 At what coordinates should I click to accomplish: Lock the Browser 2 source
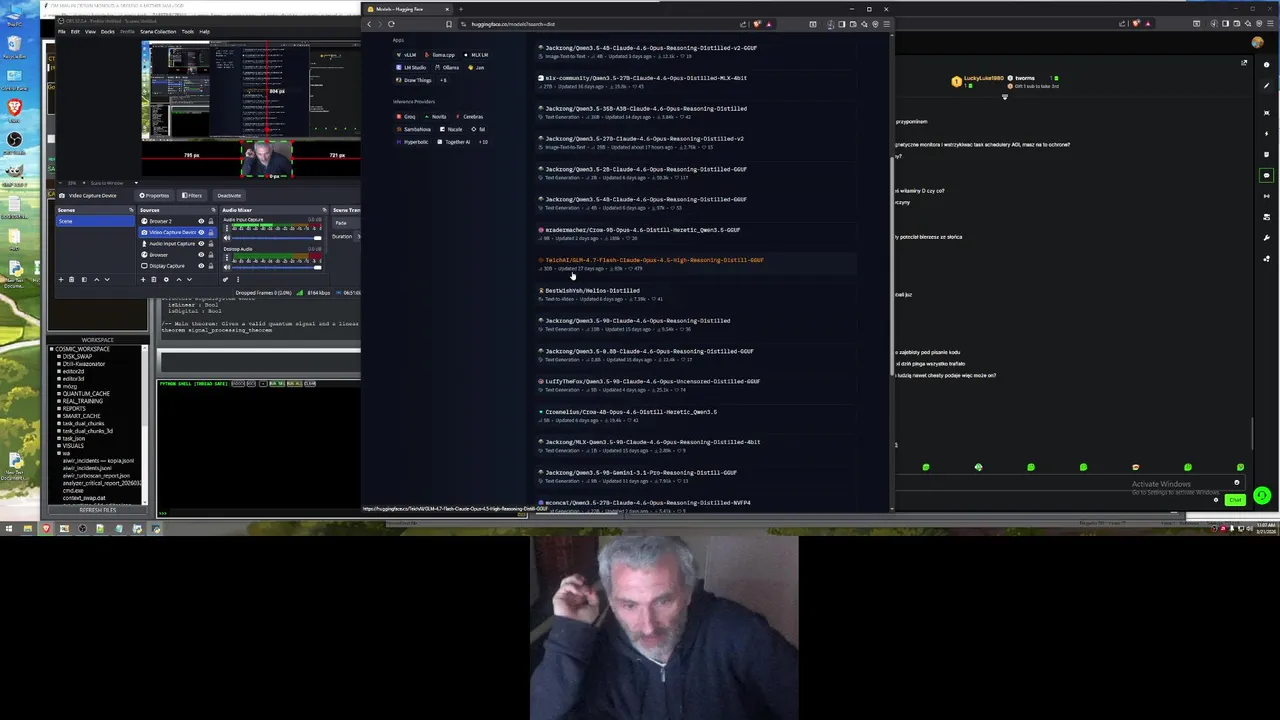(x=211, y=221)
